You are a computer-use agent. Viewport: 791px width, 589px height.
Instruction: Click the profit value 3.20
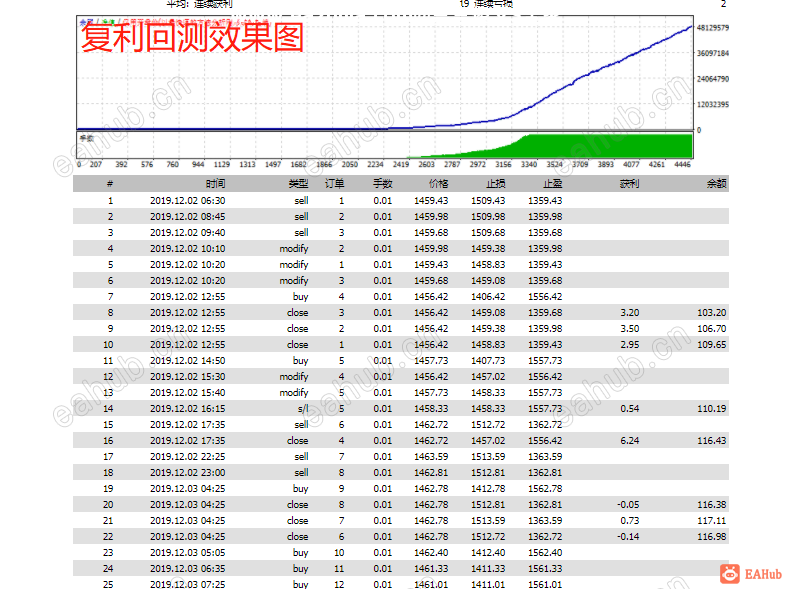pyautogui.click(x=630, y=313)
